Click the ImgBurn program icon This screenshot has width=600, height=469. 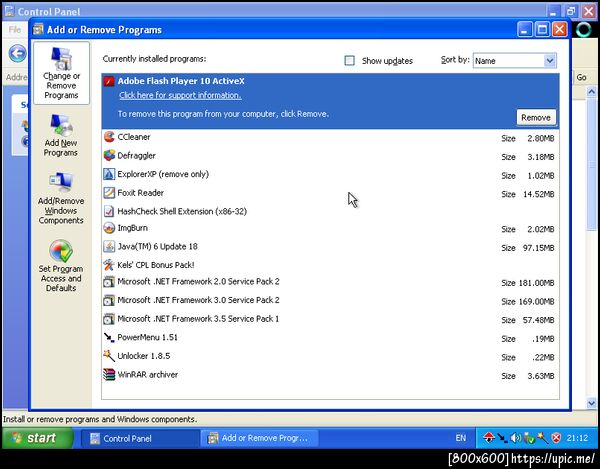click(109, 228)
